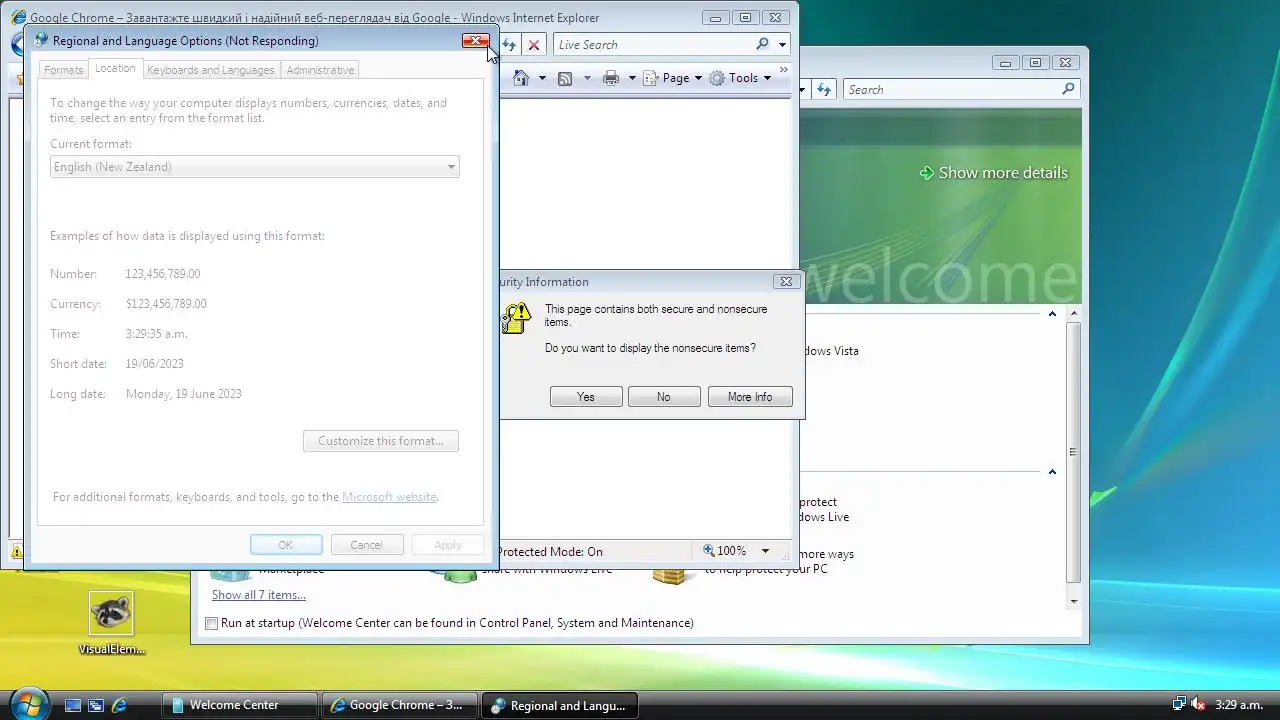Switch to Welcome Center taskbar button
Screen dimensions: 1280x720
coord(239,705)
